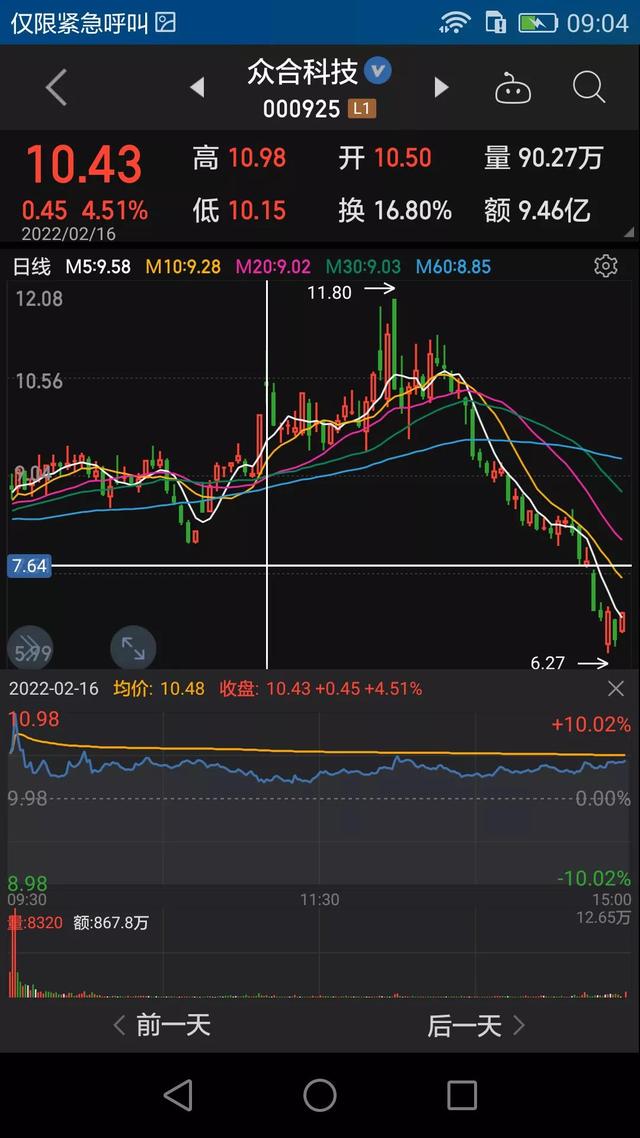
Task: Tap the 10.56 price axis label
Action: [x=39, y=381]
